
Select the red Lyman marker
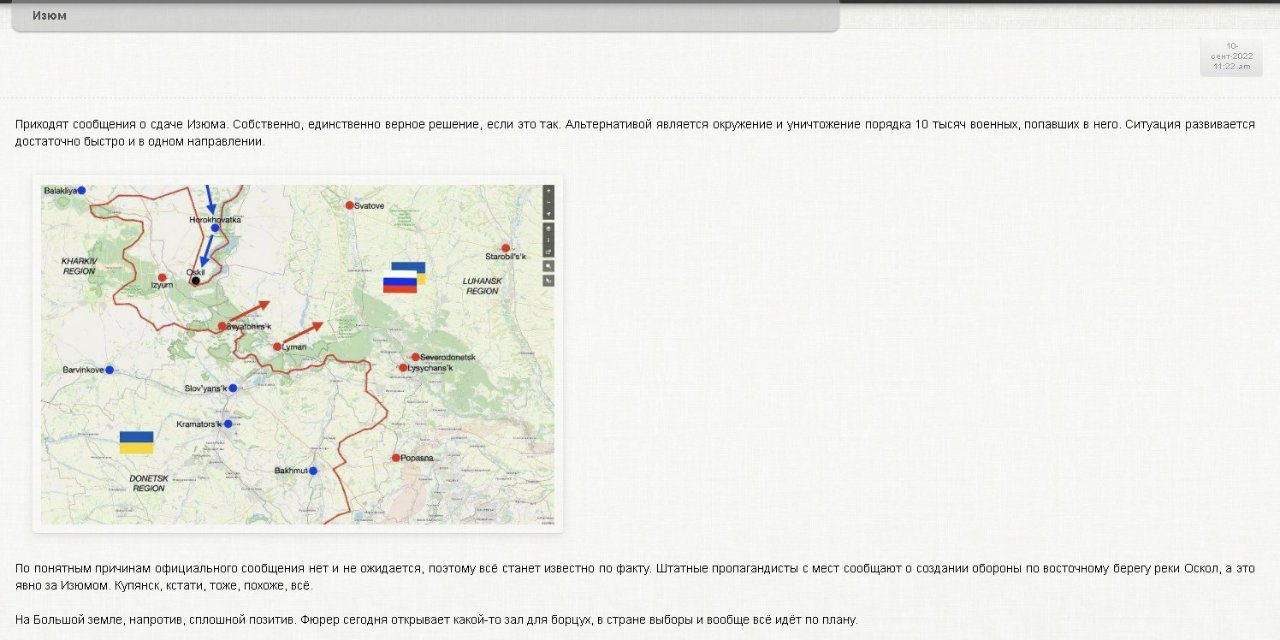tap(277, 347)
